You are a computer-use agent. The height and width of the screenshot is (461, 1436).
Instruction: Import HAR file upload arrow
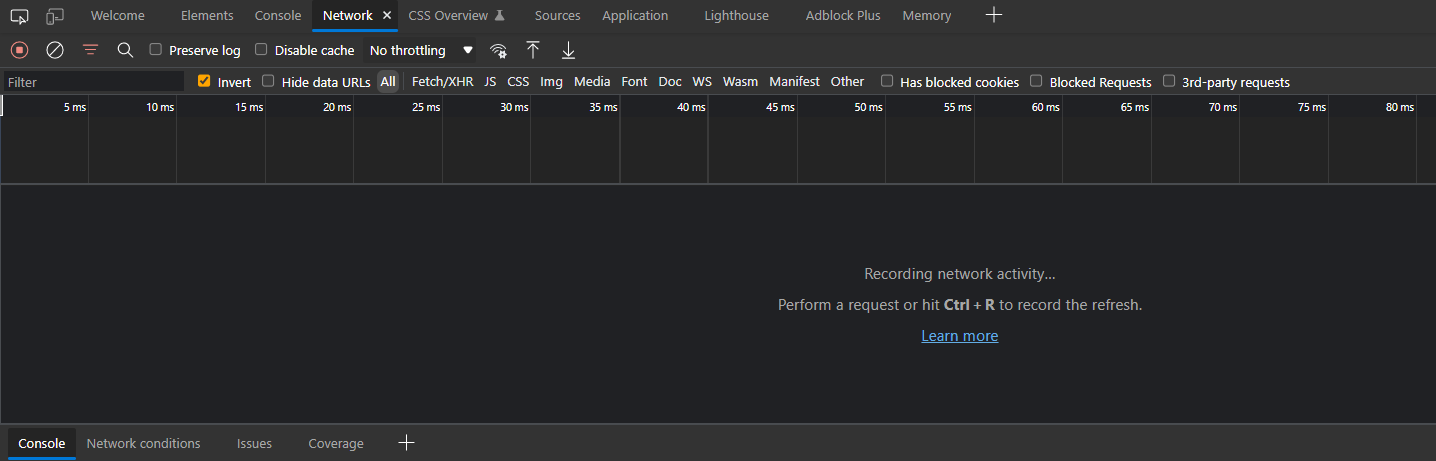[533, 49]
